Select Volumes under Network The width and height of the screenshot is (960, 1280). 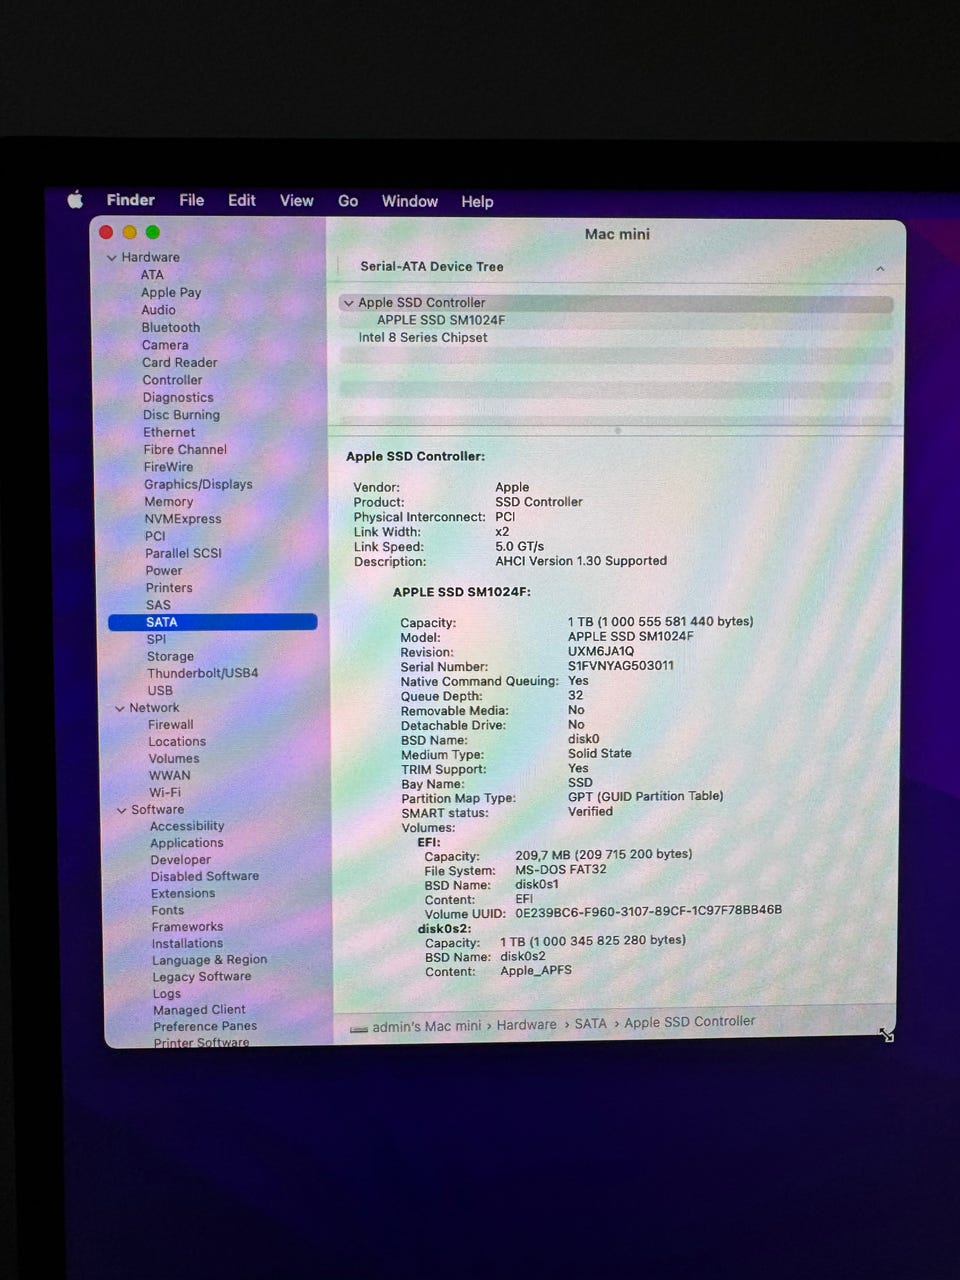point(174,759)
